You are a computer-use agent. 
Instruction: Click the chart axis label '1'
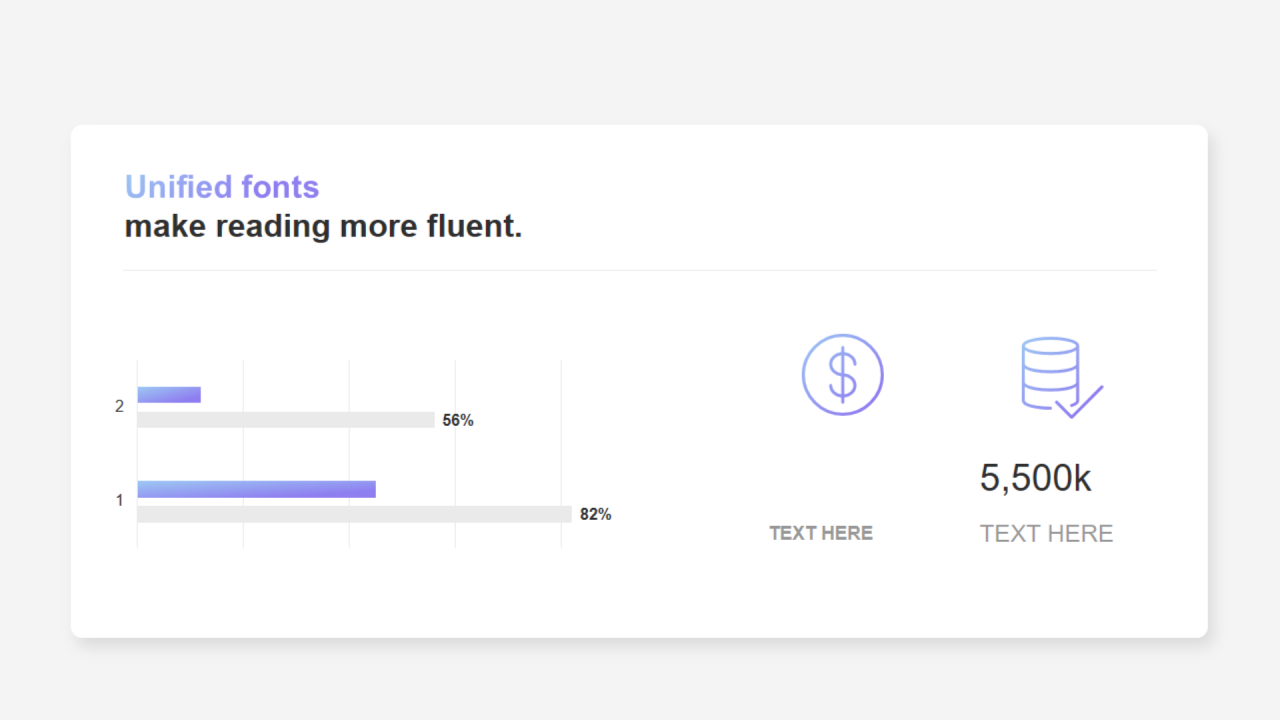tap(119, 500)
